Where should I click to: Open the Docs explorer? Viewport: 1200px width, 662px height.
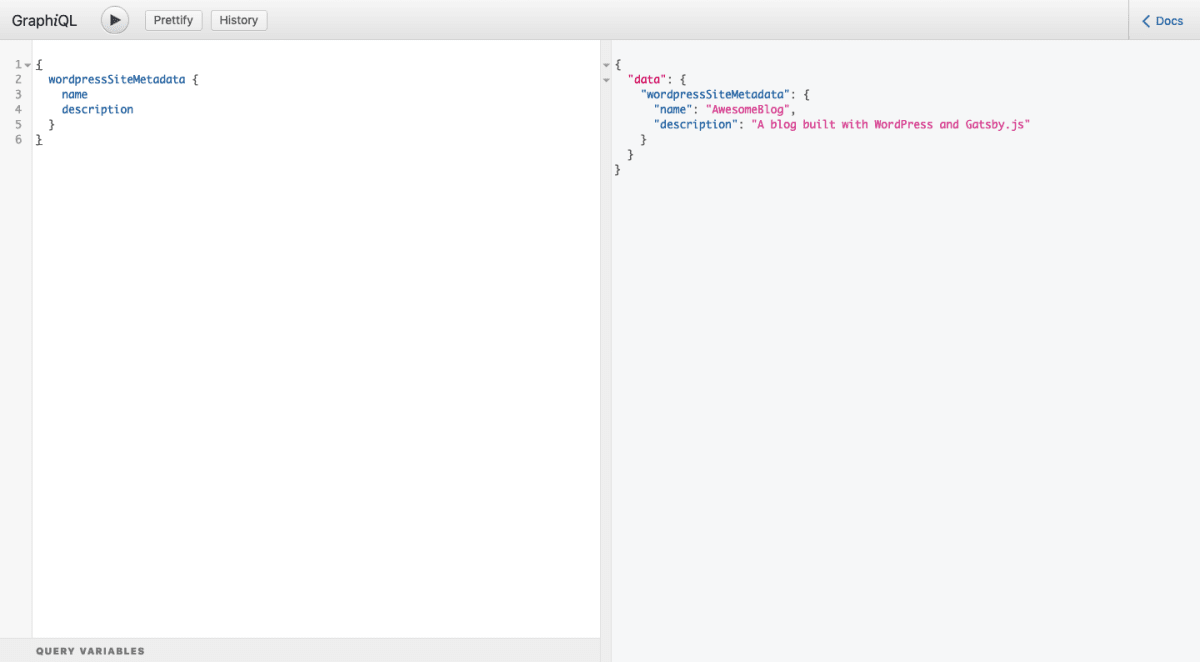1163,20
